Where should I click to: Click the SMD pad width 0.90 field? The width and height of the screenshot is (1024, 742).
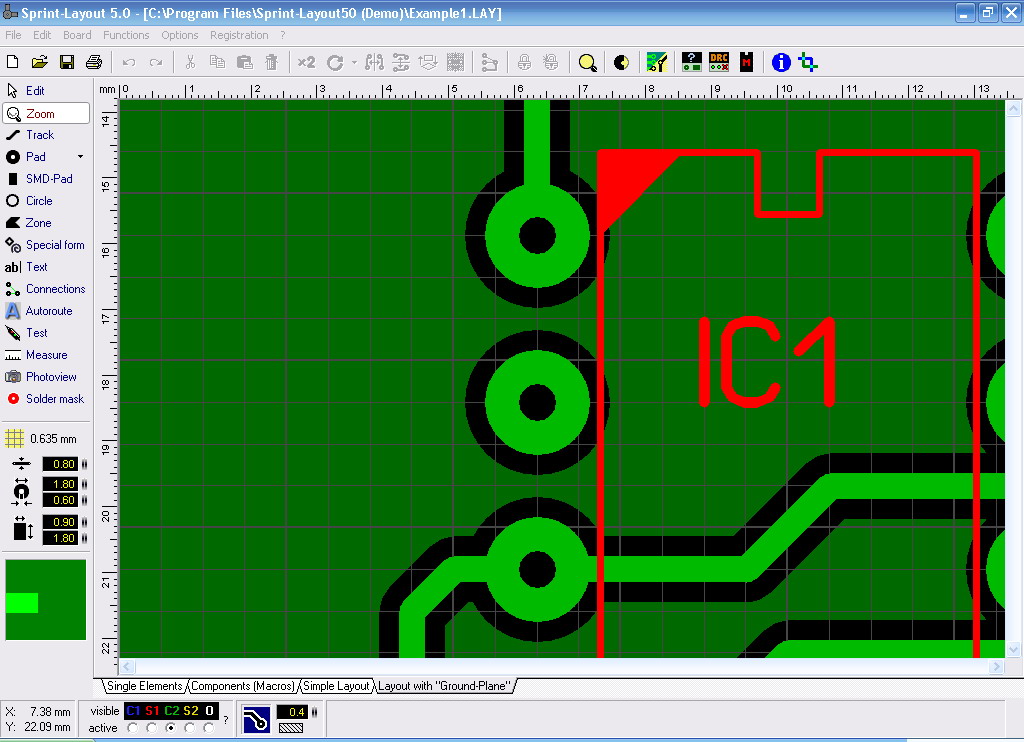pos(60,522)
